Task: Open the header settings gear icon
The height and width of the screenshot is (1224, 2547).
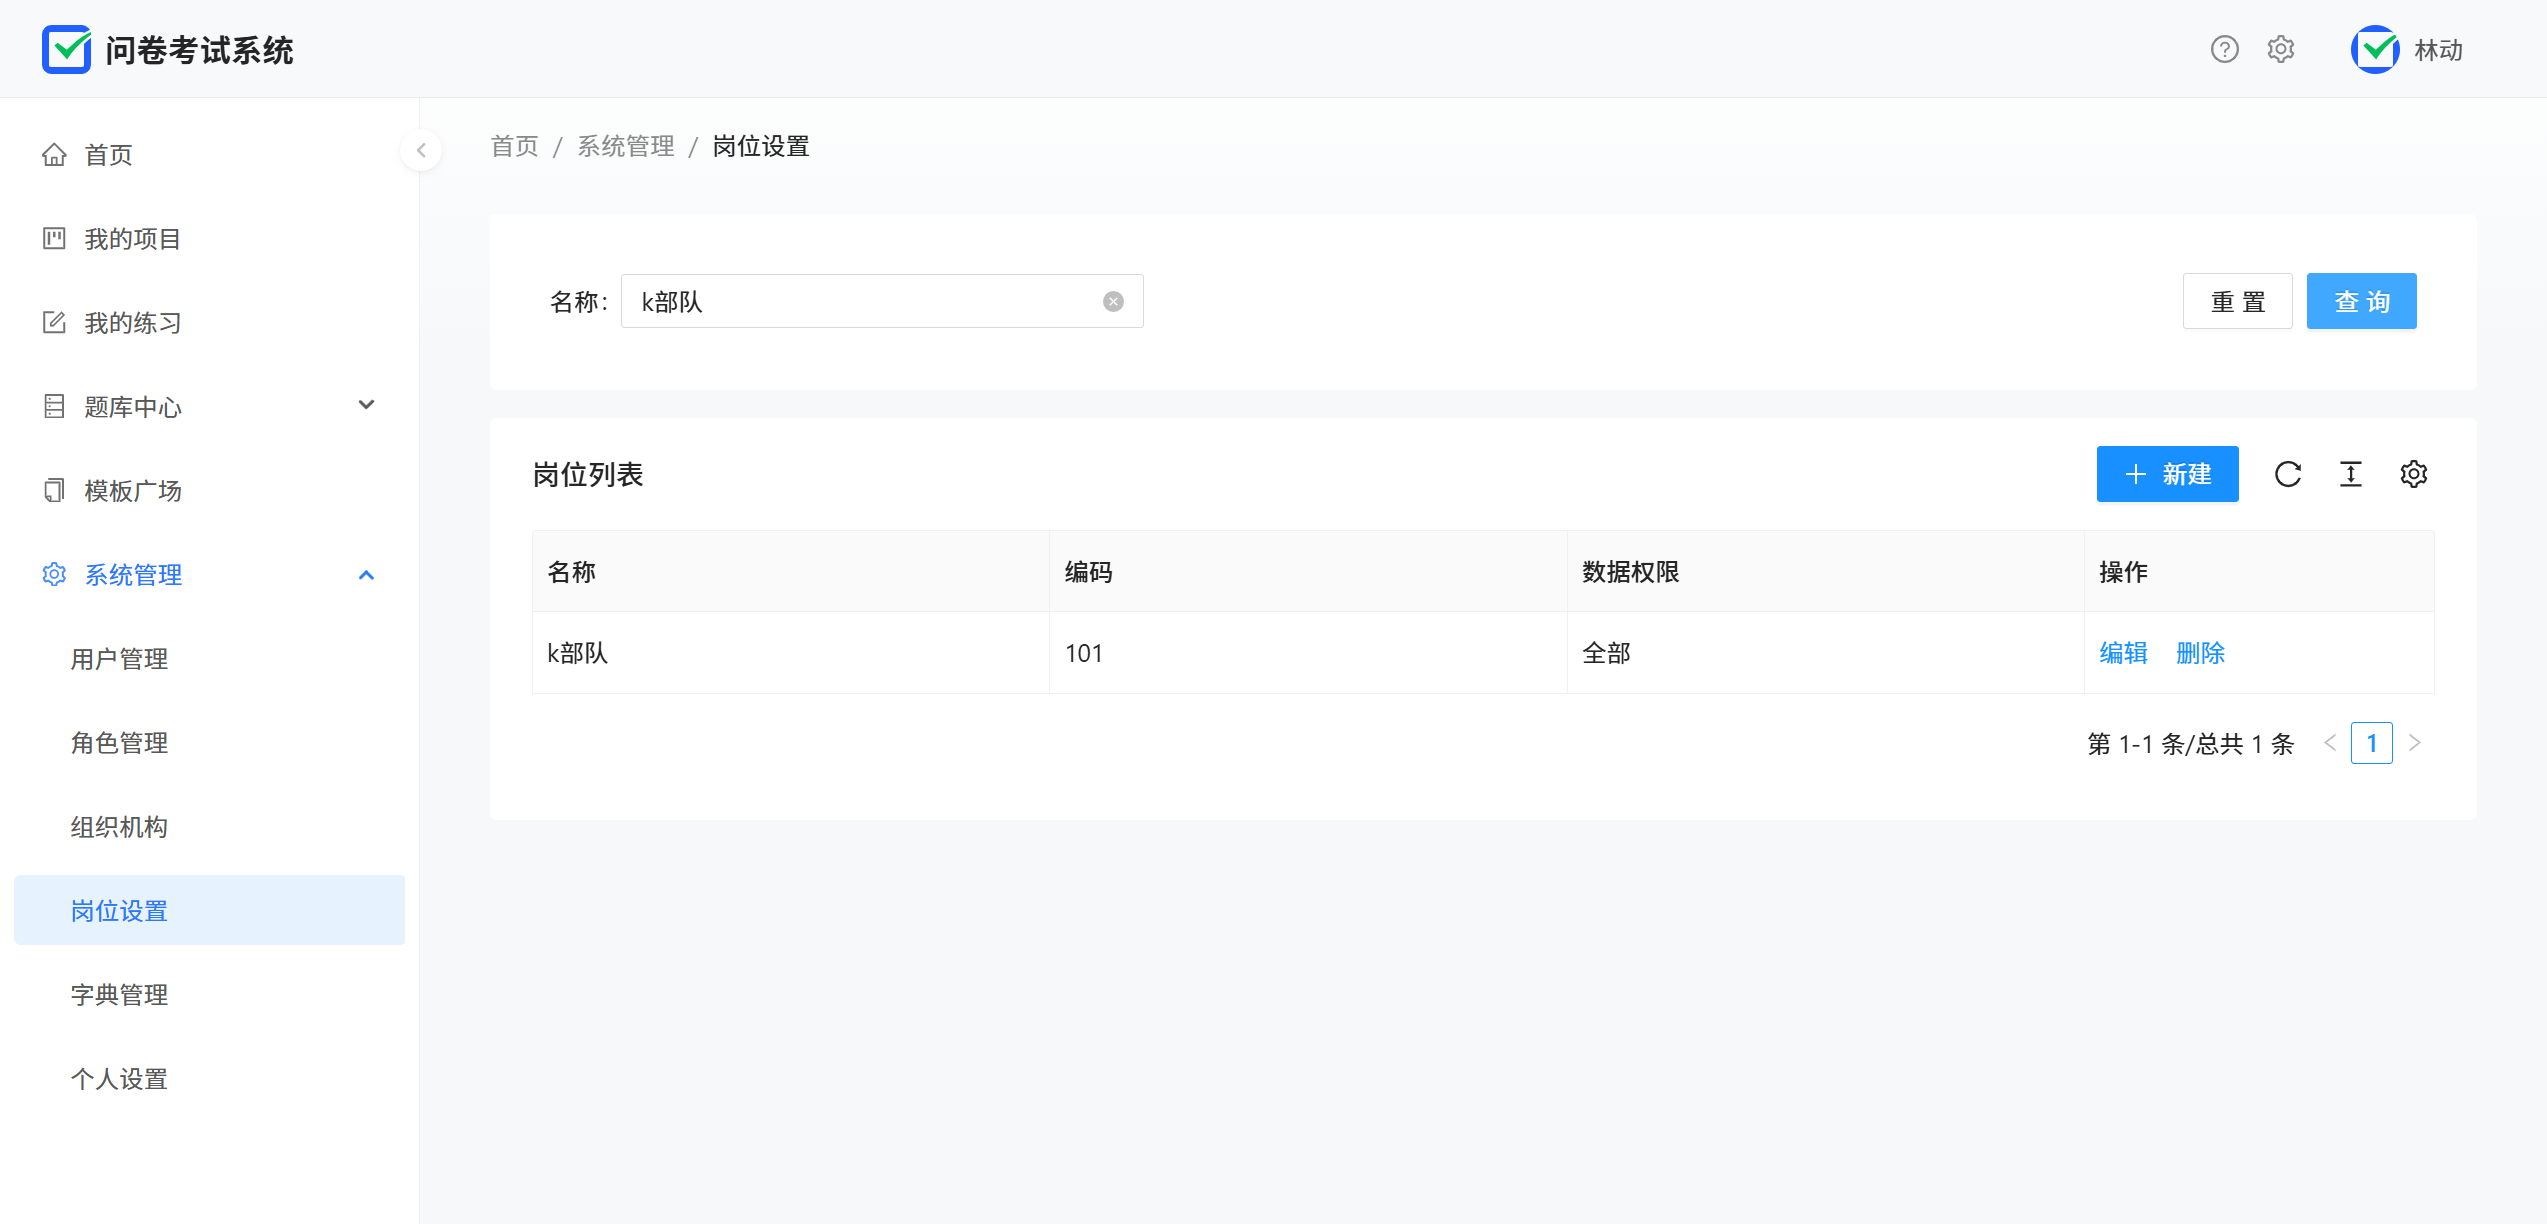Action: pyautogui.click(x=2280, y=49)
